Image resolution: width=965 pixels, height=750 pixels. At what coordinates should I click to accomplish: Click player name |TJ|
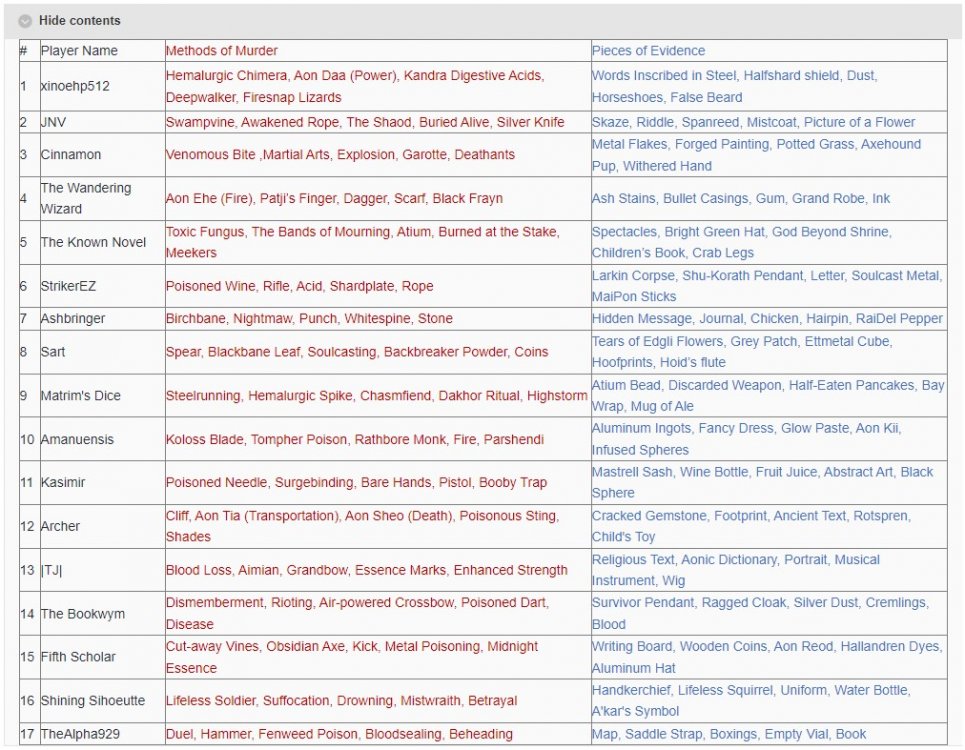[x=51, y=570]
